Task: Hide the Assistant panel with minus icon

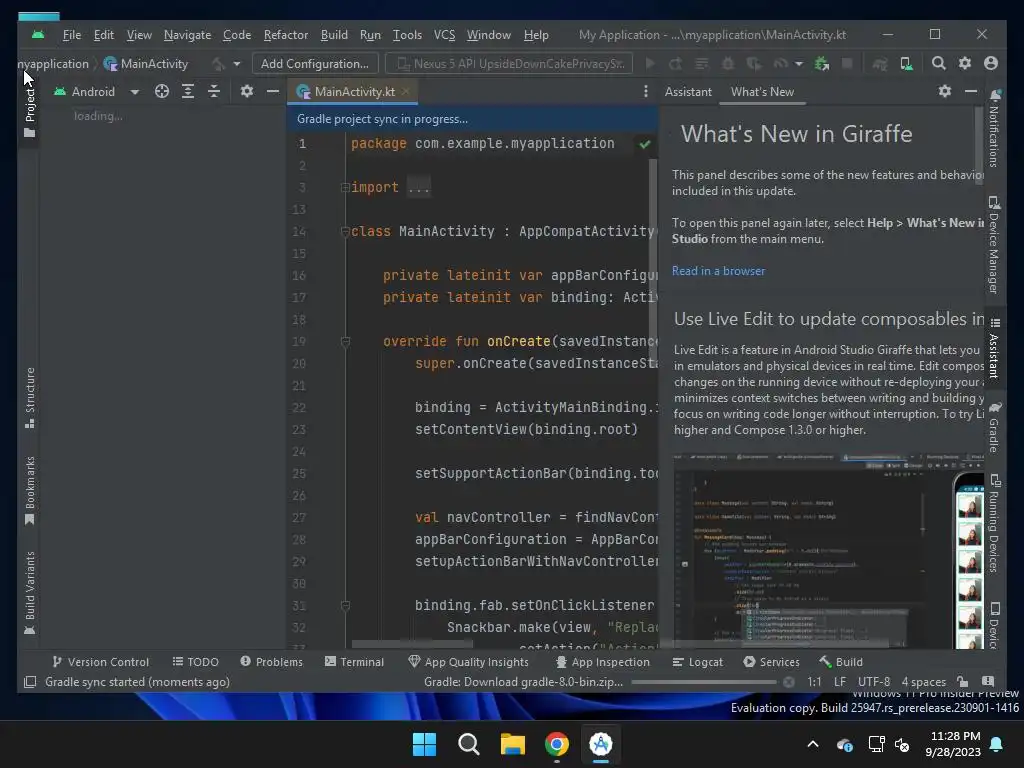Action: [x=971, y=91]
